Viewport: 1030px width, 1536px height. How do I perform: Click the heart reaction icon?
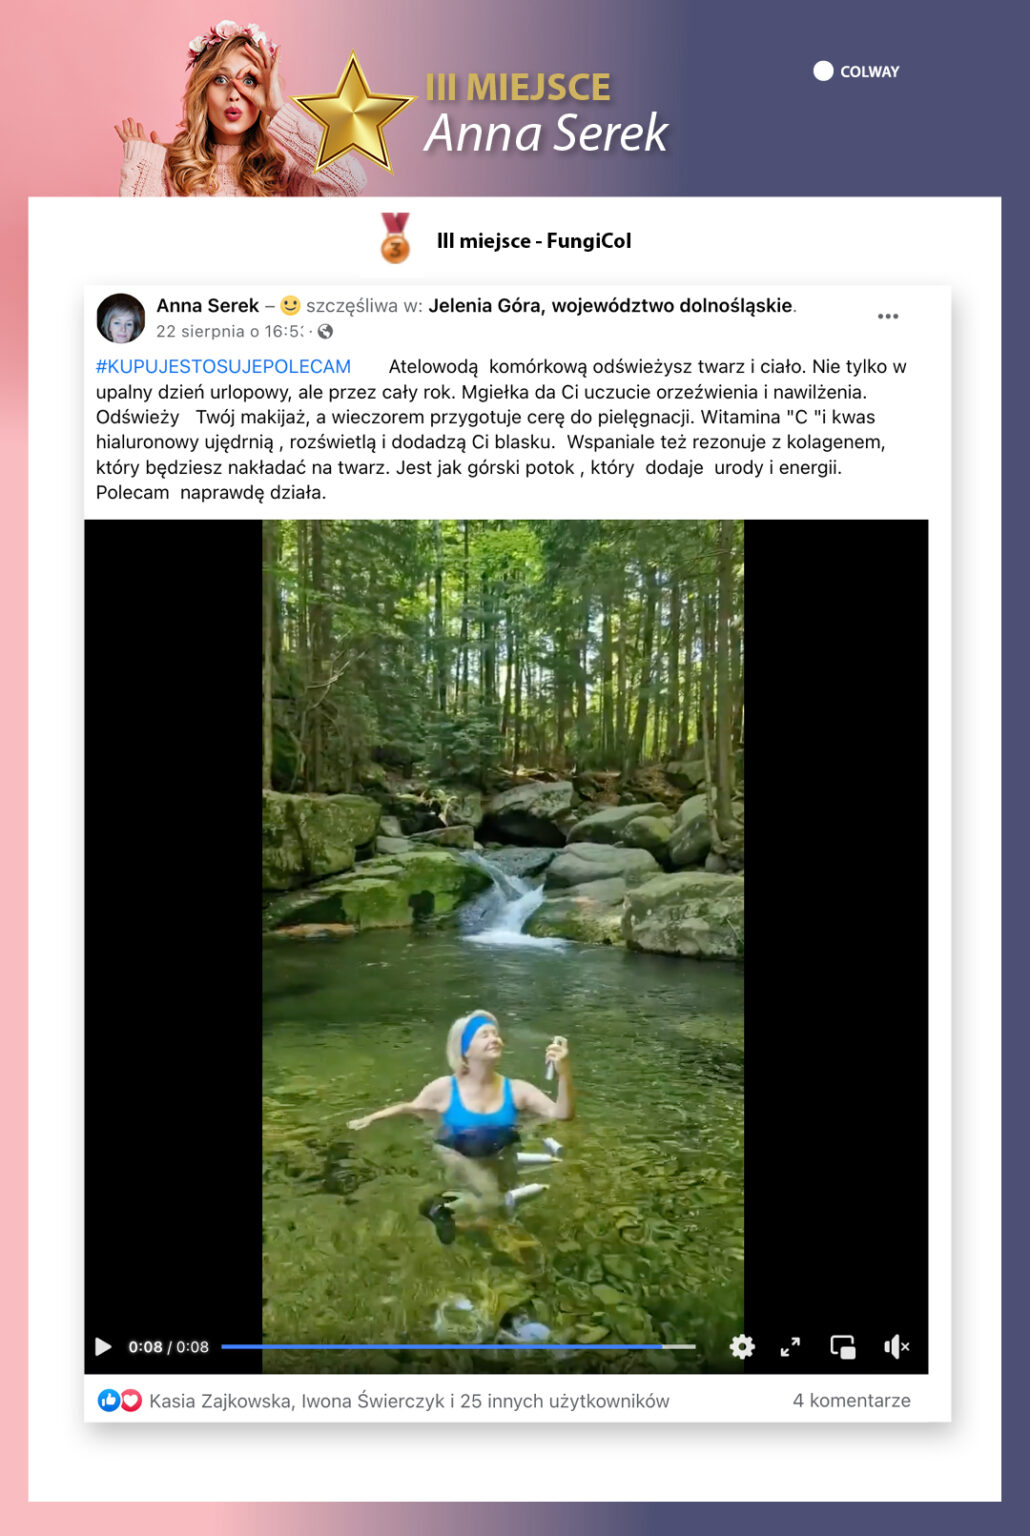[x=131, y=1401]
